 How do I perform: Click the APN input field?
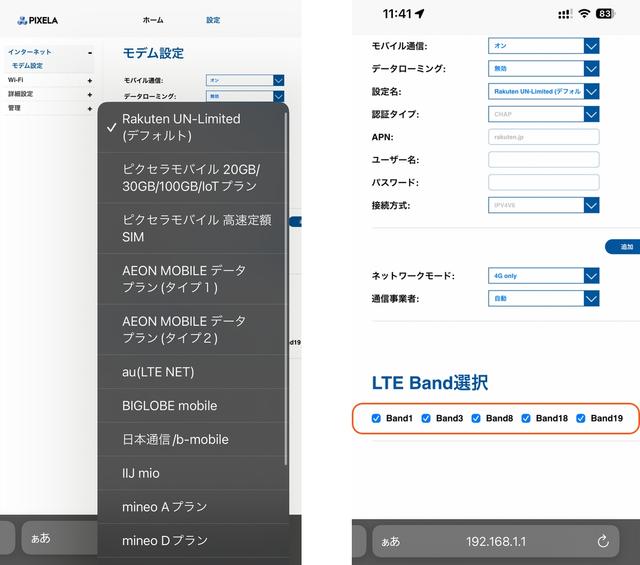(x=543, y=137)
